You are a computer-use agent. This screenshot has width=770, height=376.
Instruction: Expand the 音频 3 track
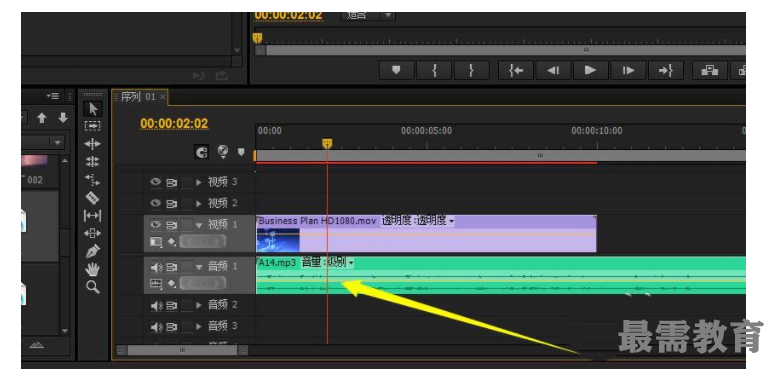[199, 326]
